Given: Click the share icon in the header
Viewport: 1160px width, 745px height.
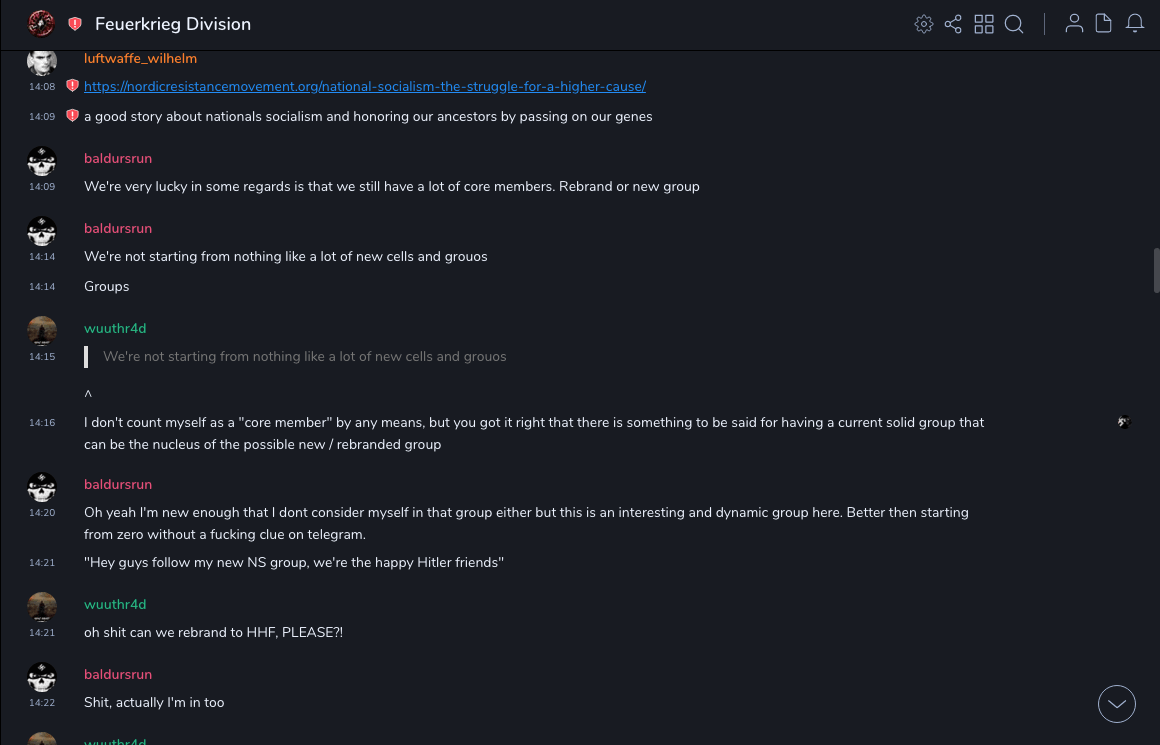Looking at the screenshot, I should point(953,24).
